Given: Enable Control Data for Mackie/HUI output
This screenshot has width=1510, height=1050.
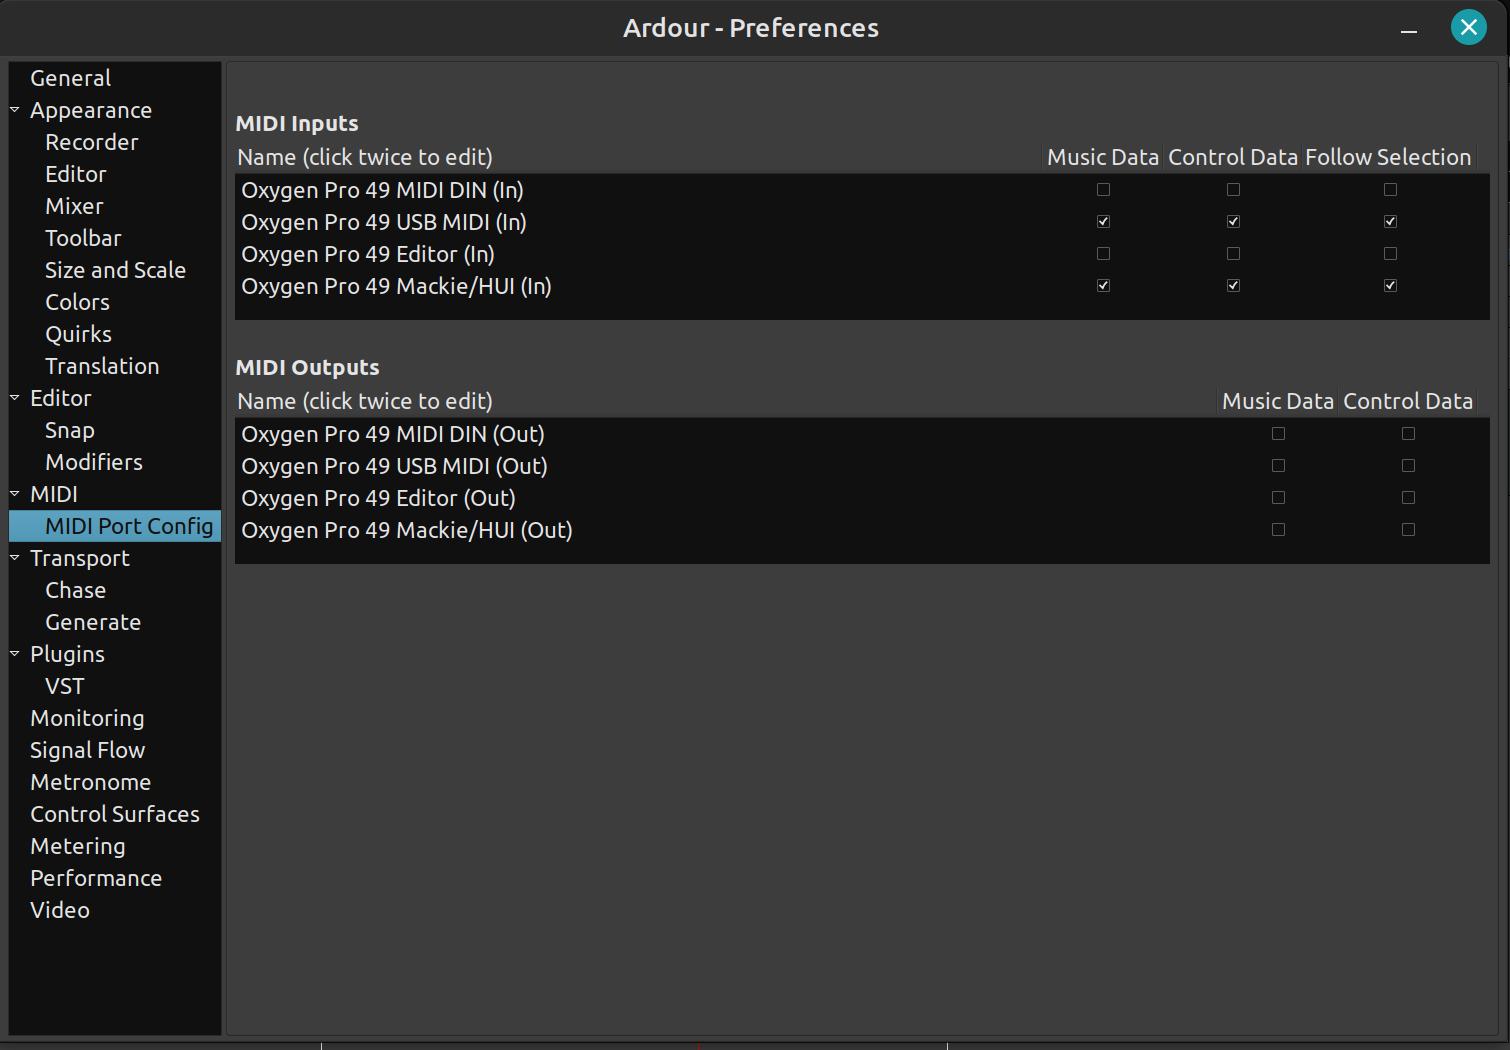Looking at the screenshot, I should 1408,530.
